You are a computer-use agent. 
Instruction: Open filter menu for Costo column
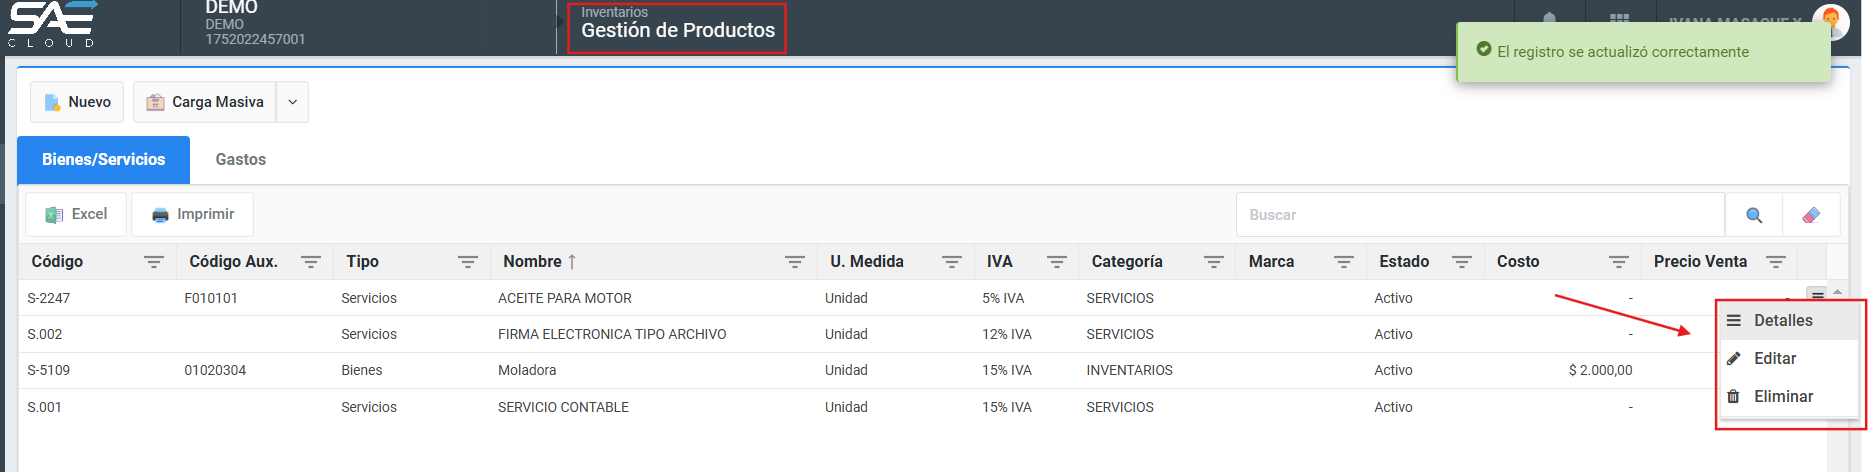point(1618,262)
